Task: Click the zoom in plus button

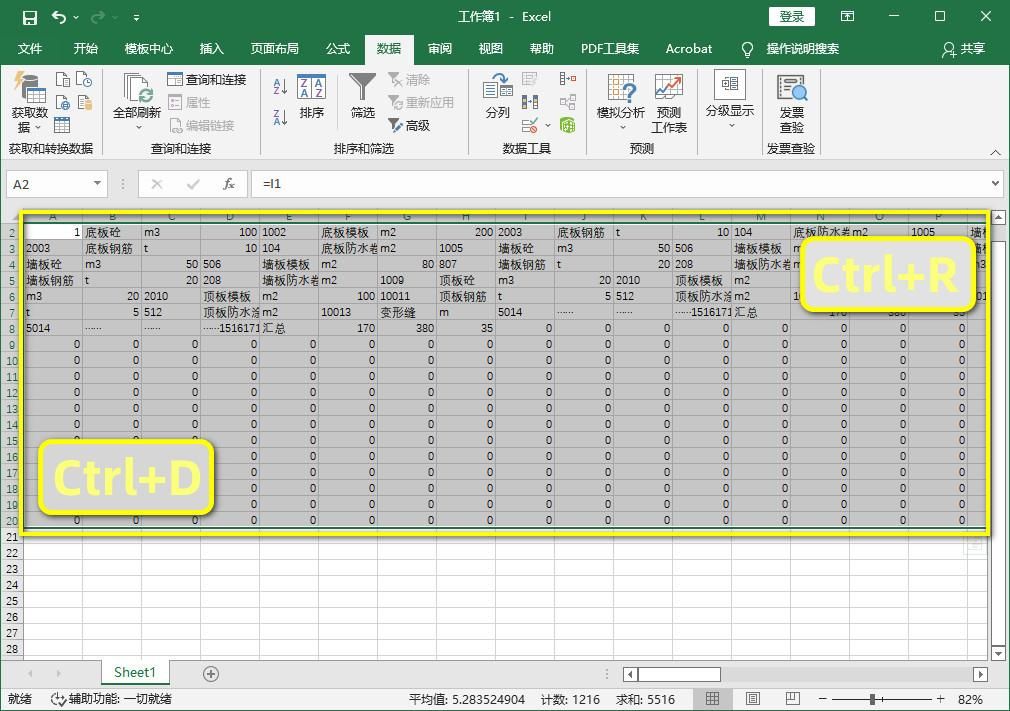Action: [x=940, y=699]
